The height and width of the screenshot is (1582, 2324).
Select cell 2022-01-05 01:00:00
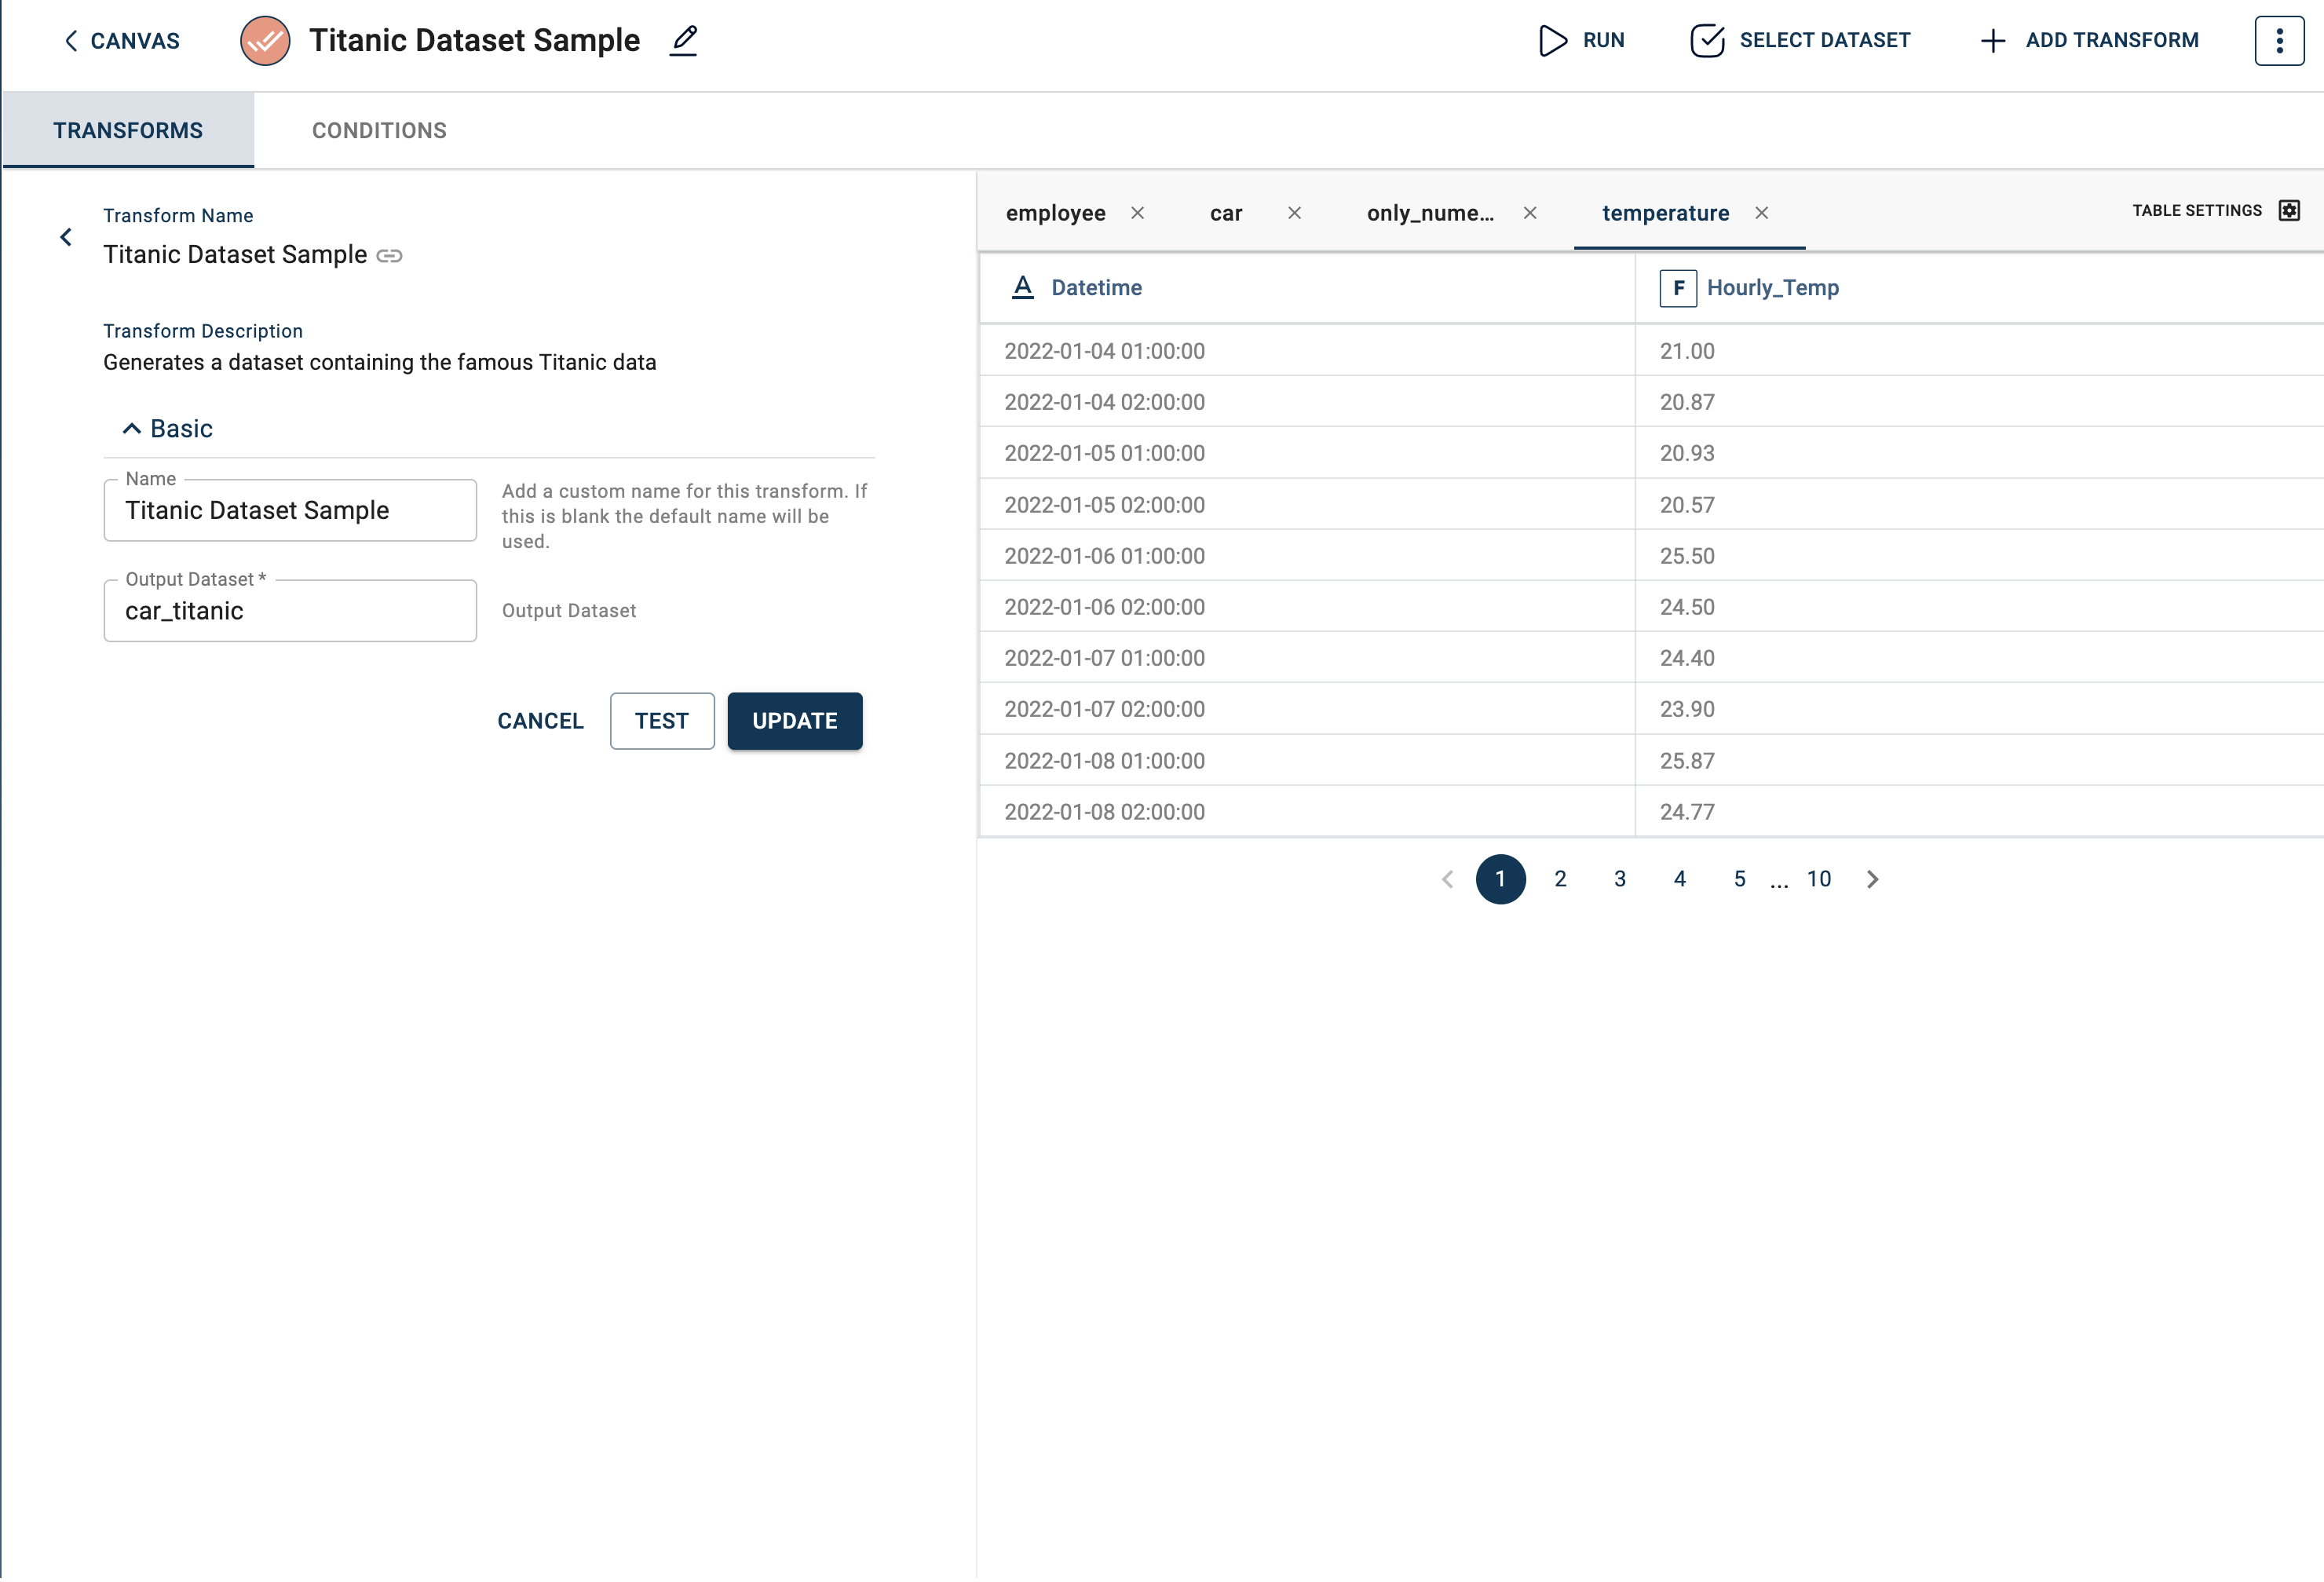pyautogui.click(x=1307, y=453)
